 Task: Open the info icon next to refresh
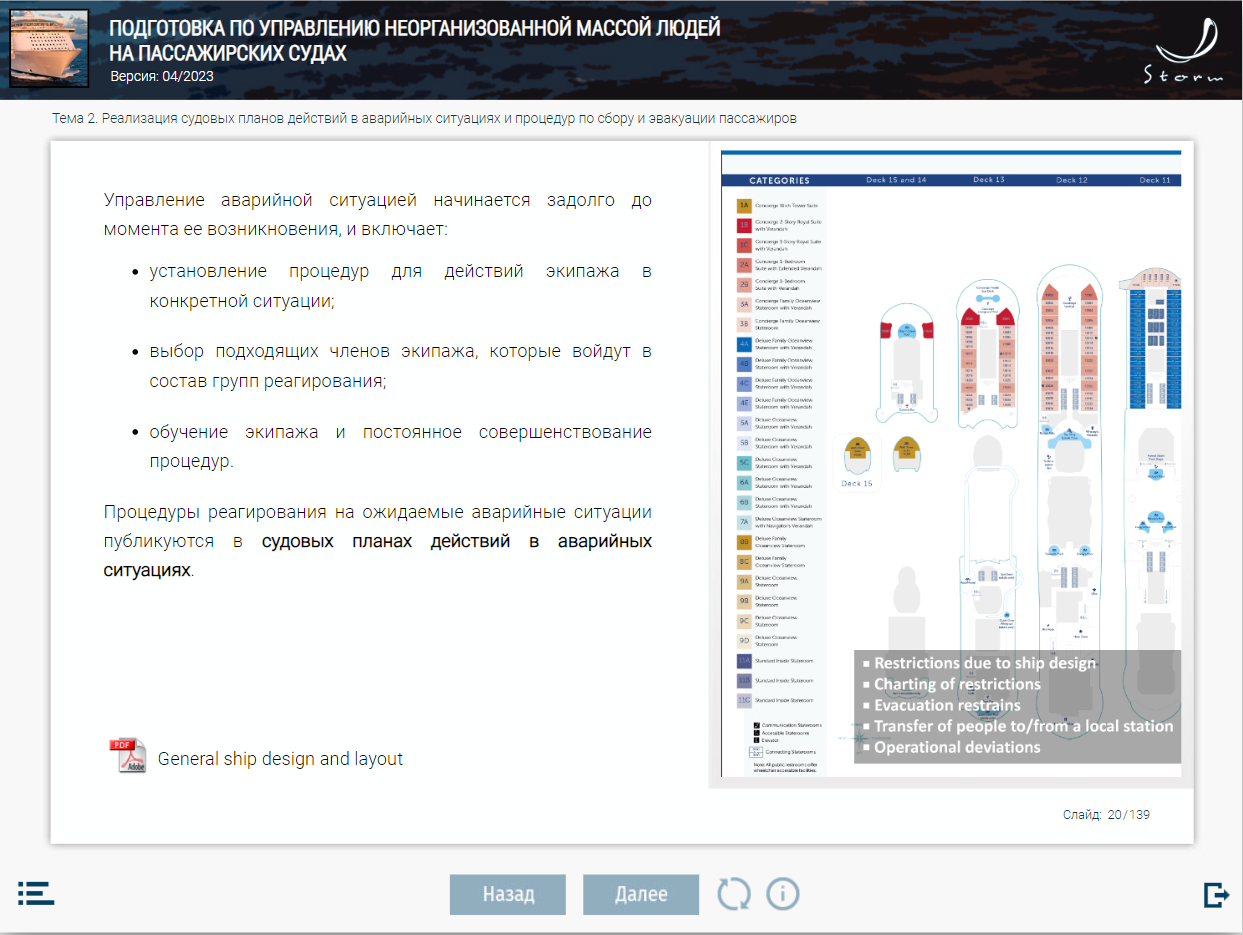click(783, 894)
